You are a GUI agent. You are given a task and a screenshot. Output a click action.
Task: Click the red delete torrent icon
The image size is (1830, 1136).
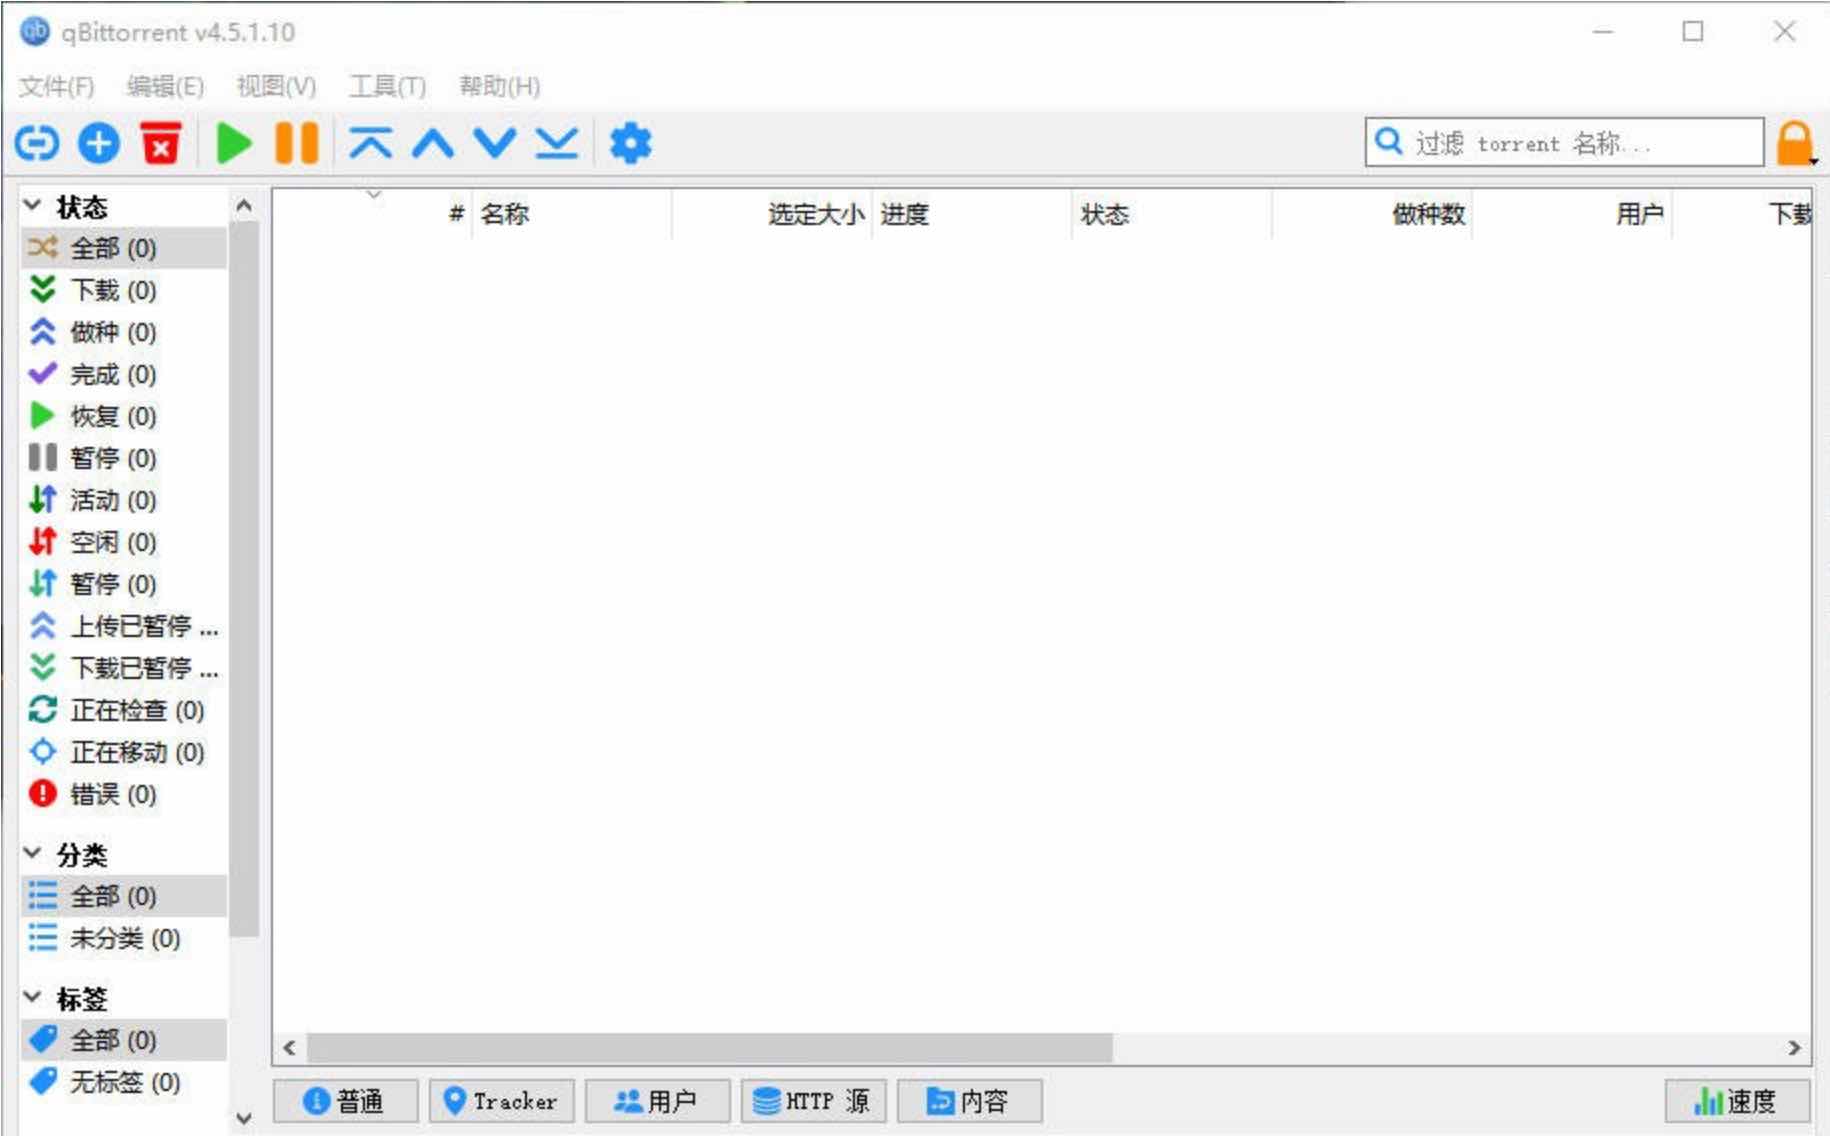point(160,143)
